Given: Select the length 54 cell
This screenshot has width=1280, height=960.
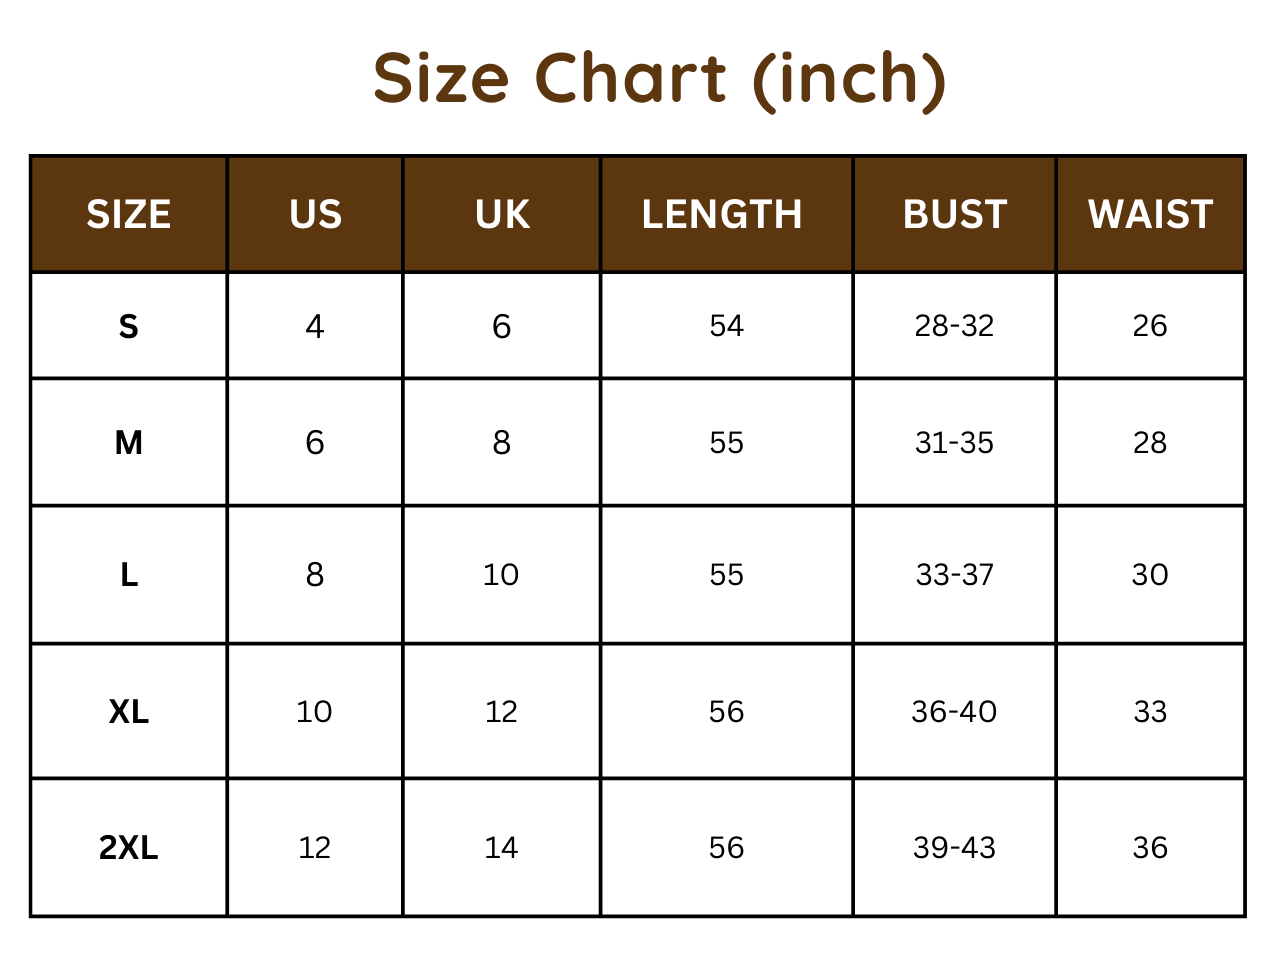Looking at the screenshot, I should pyautogui.click(x=726, y=326).
